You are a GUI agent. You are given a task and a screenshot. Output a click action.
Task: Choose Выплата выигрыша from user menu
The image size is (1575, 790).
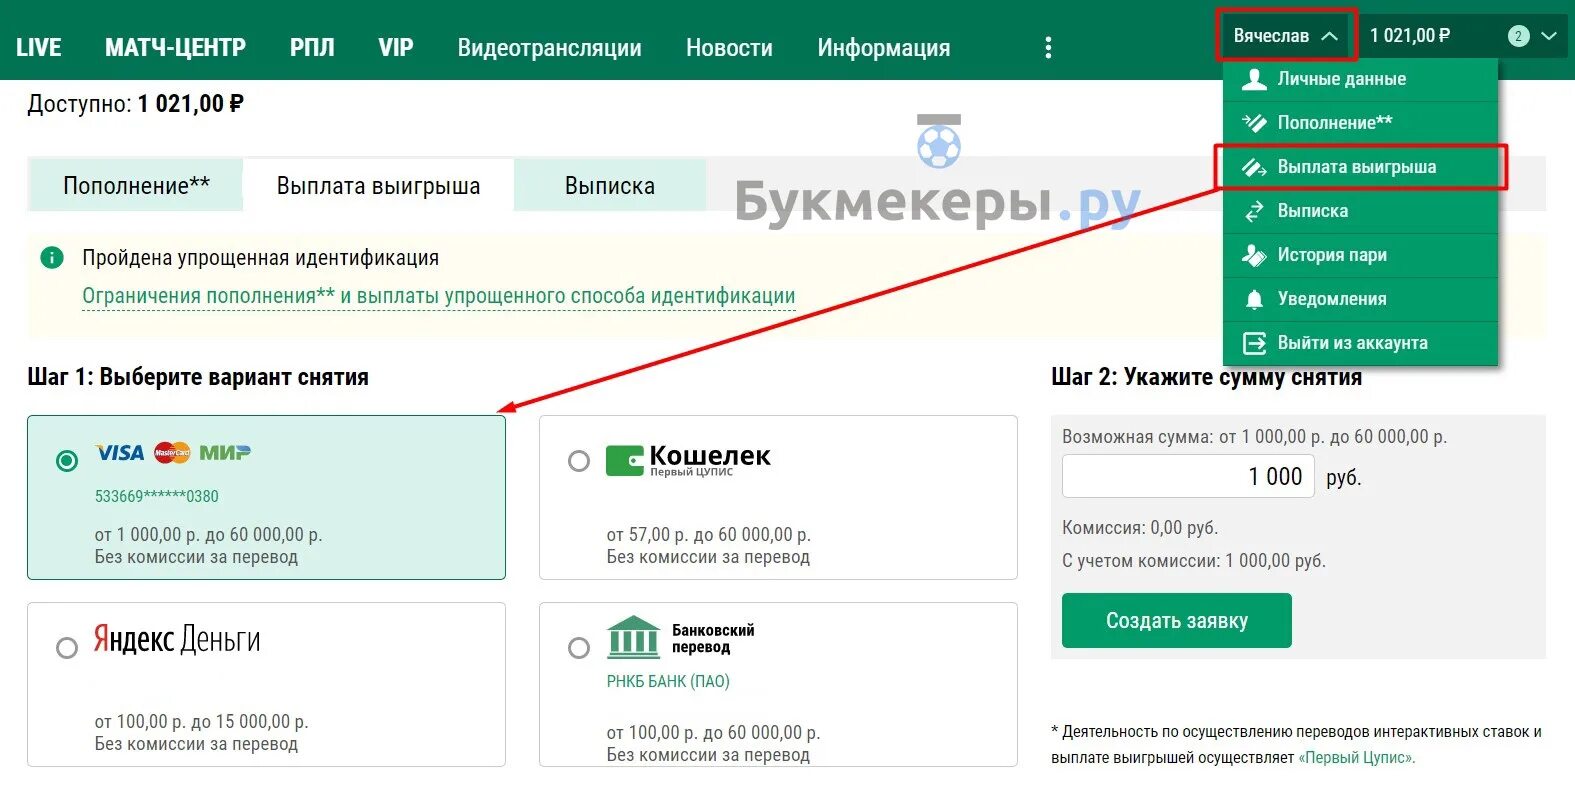tap(1360, 167)
